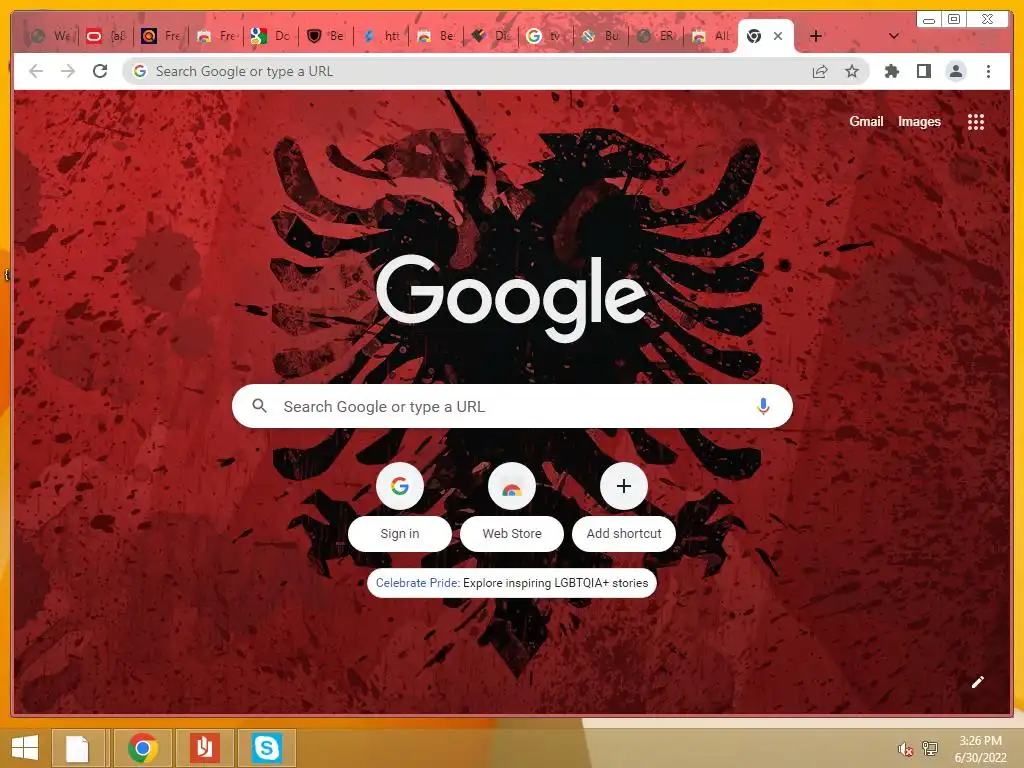Toggle the Chrome side panel

(x=923, y=72)
